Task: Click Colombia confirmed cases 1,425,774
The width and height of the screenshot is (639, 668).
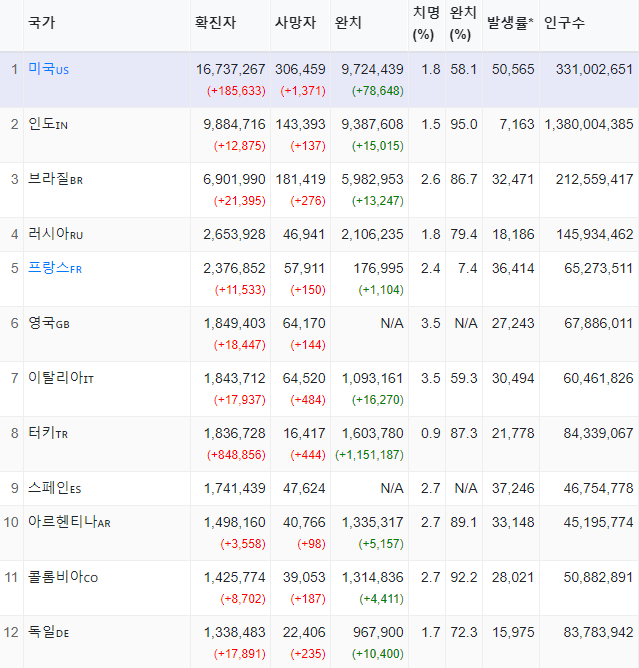Action: pyautogui.click(x=234, y=577)
